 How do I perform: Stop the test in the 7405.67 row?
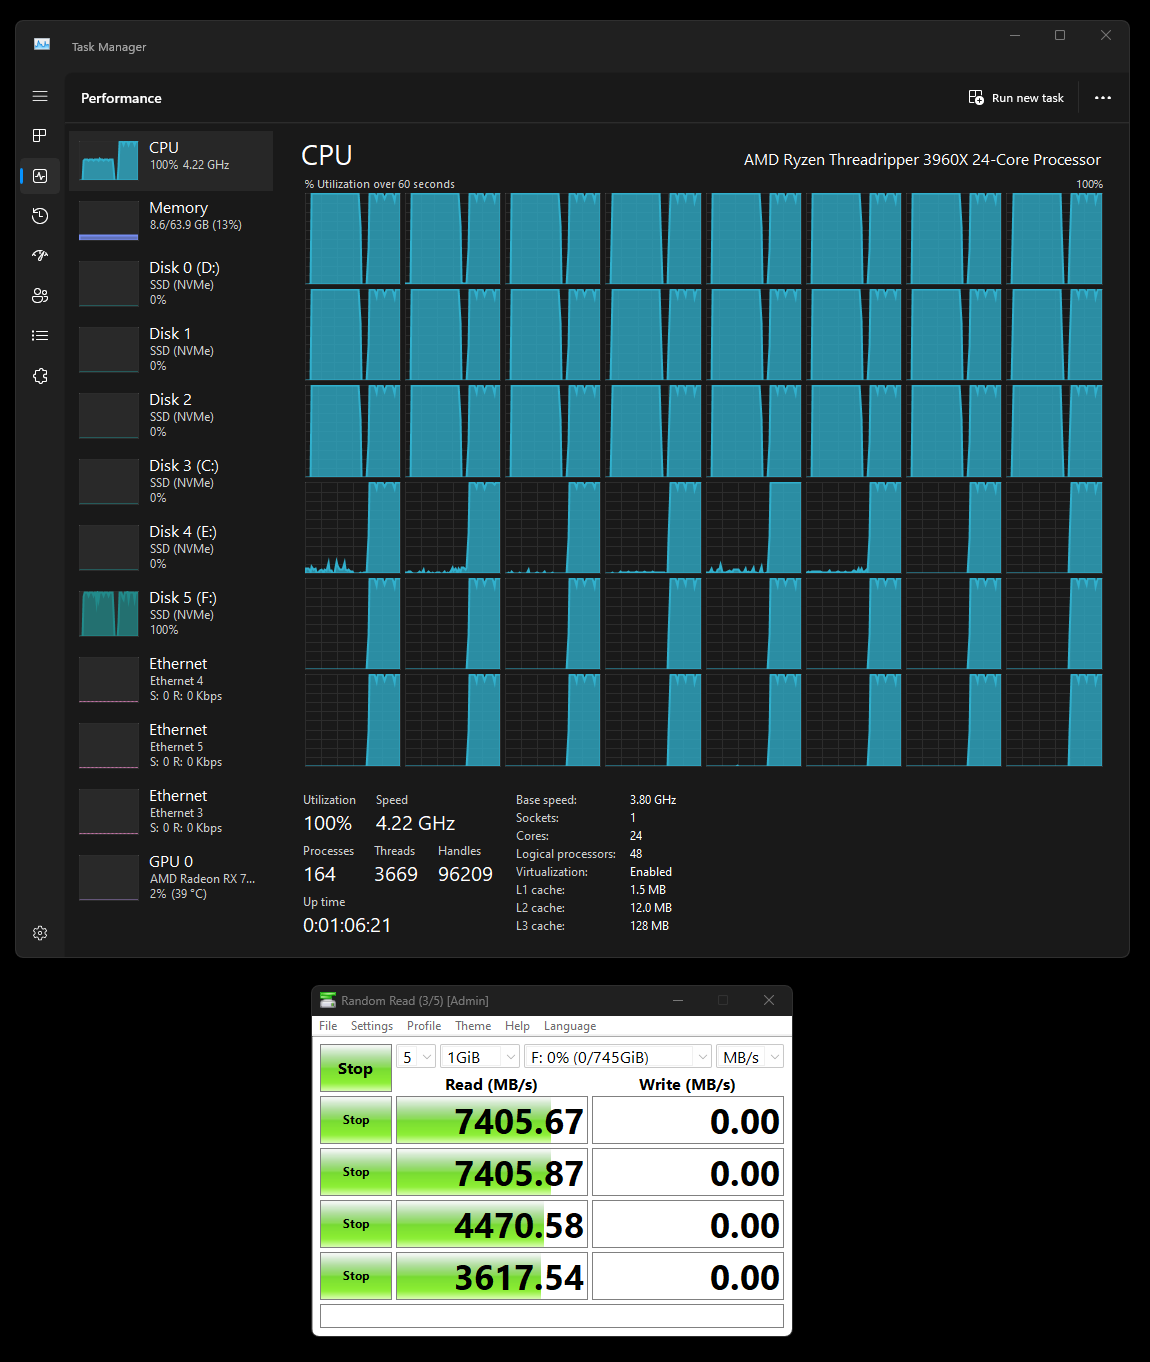[355, 1120]
